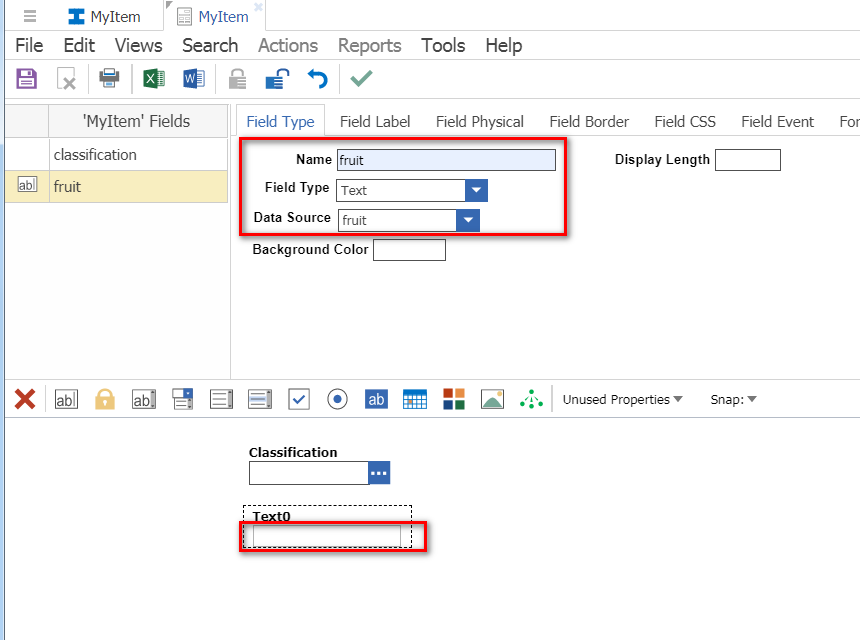This screenshot has width=860, height=640.
Task: Click the Save floppy disk icon
Action: pyautogui.click(x=26, y=79)
